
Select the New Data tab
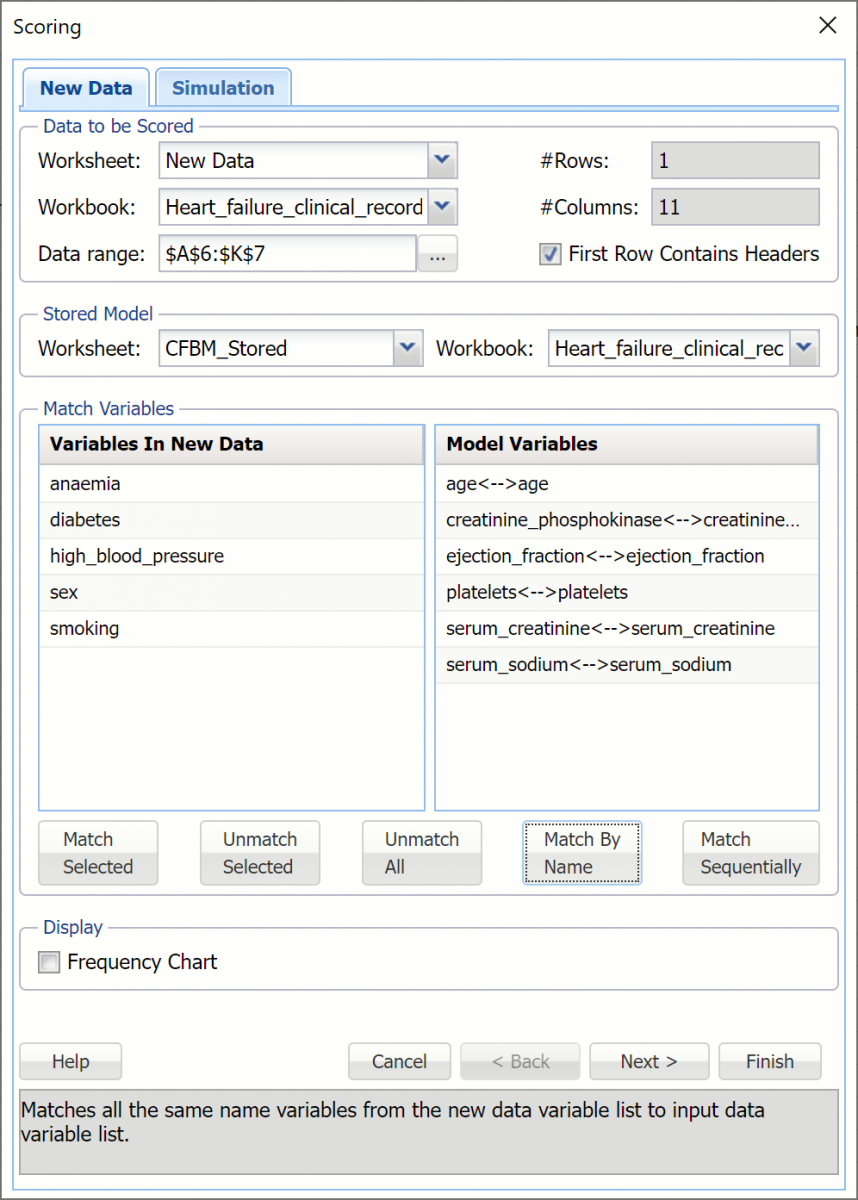pyautogui.click(x=86, y=88)
